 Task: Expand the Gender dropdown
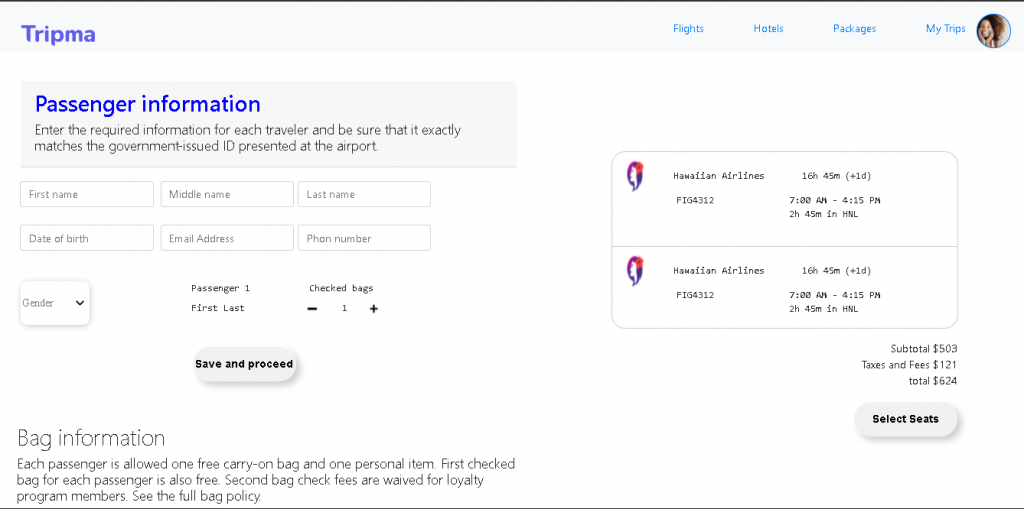[55, 303]
